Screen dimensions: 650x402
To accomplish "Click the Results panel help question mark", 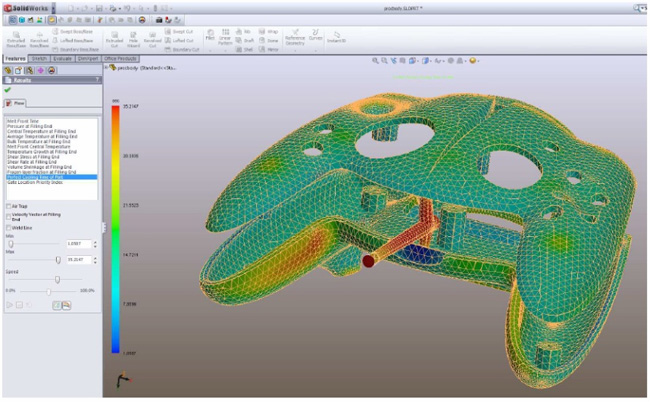I will 97,80.
